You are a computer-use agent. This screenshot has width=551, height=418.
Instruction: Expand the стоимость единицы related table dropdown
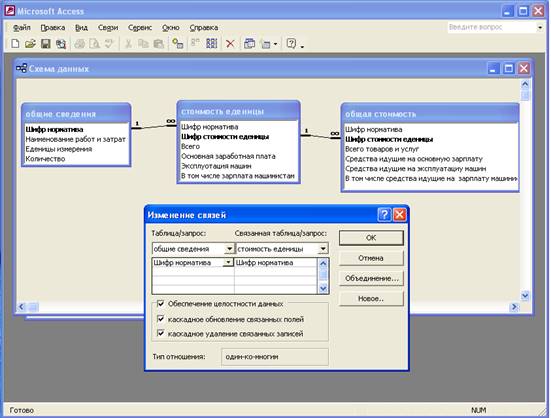(x=323, y=249)
